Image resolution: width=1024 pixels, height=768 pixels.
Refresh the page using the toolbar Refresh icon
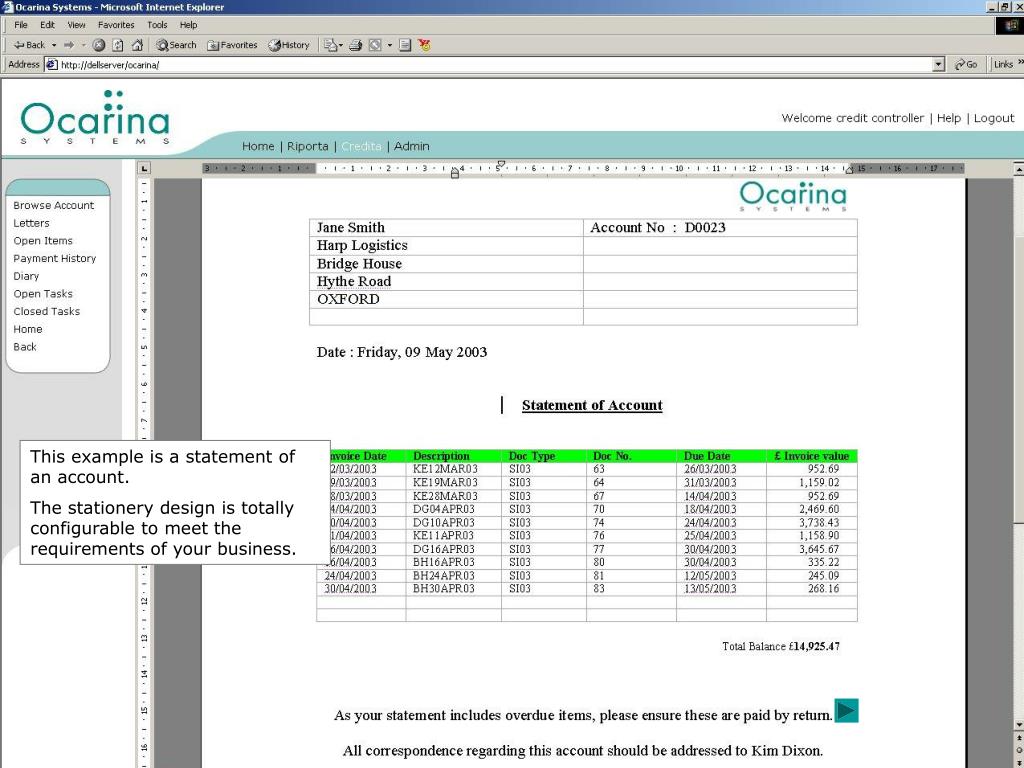[118, 45]
